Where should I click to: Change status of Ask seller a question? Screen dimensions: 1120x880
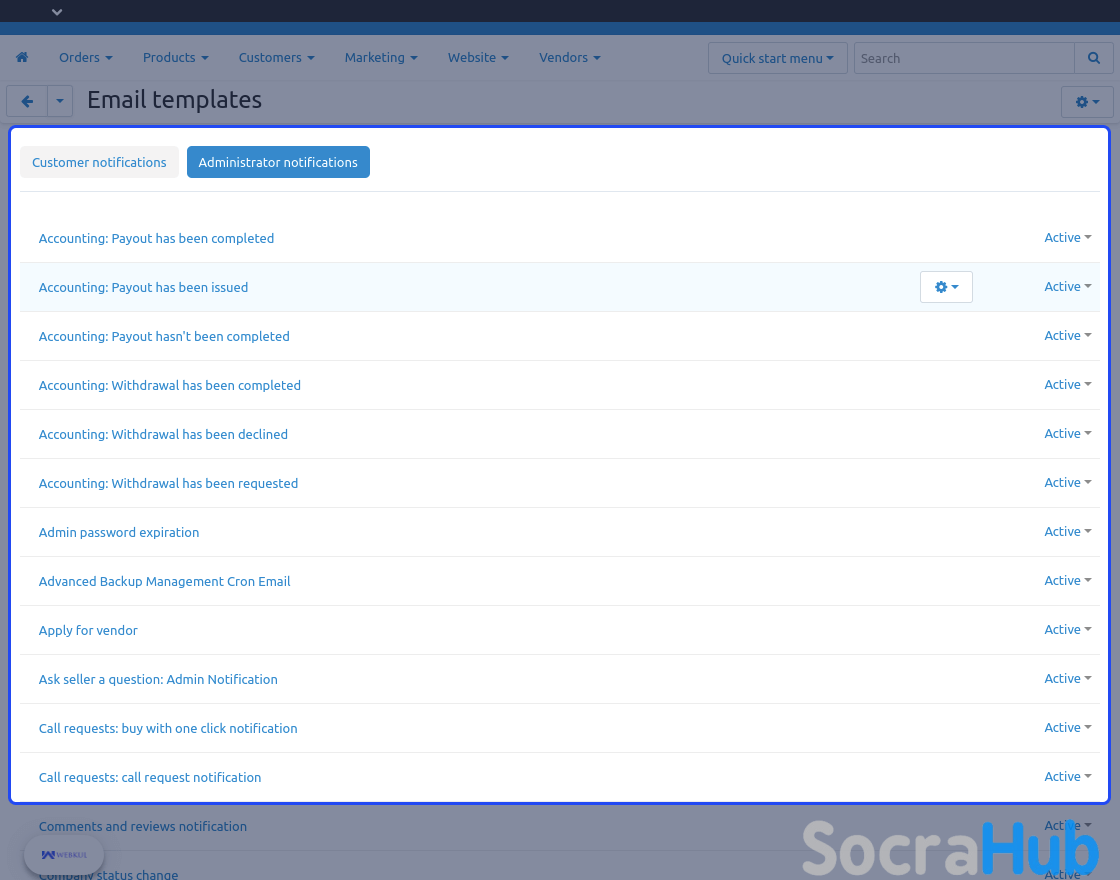pos(1068,679)
